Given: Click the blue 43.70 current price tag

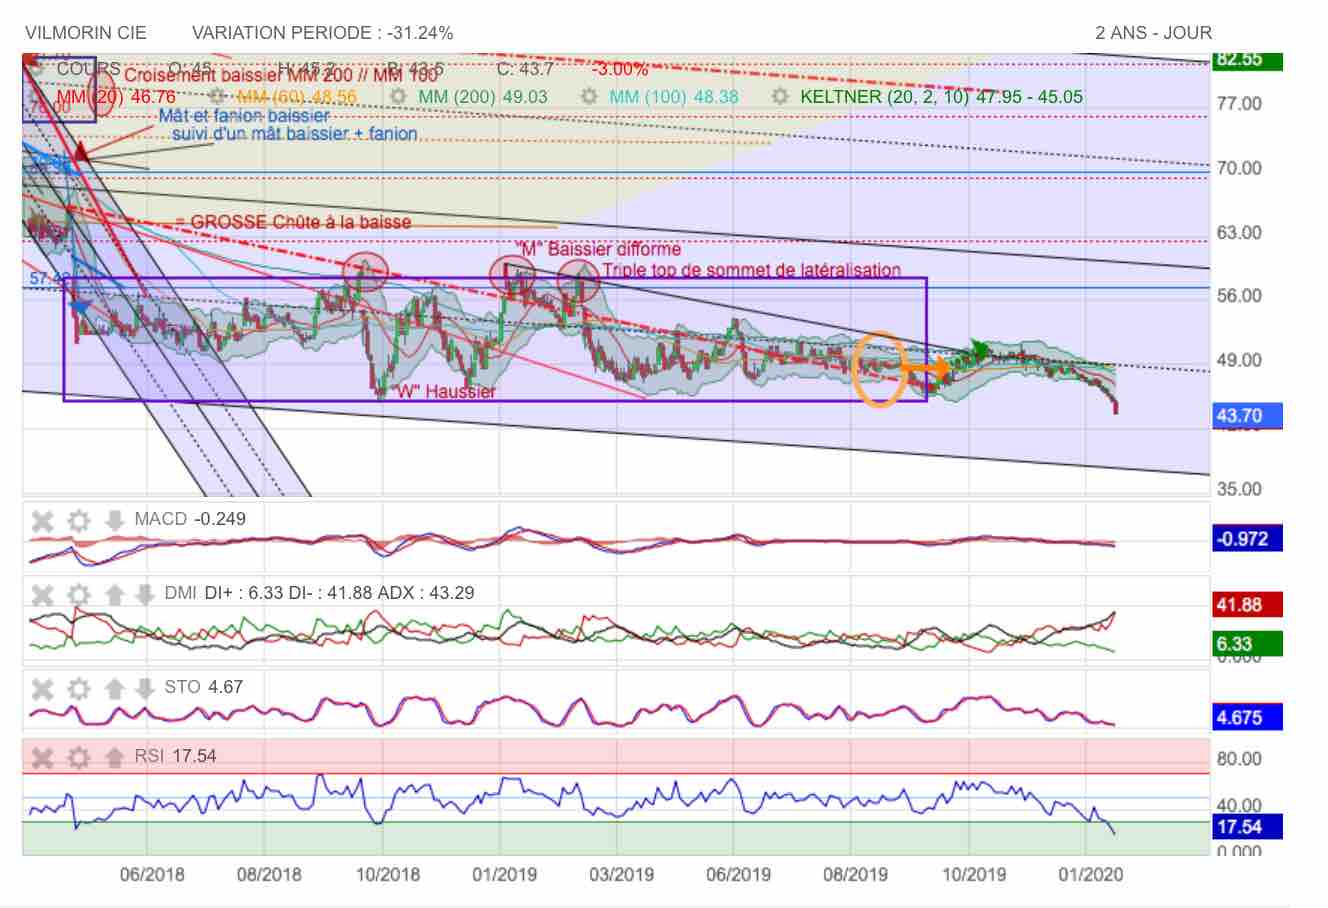Looking at the screenshot, I should pyautogui.click(x=1247, y=415).
